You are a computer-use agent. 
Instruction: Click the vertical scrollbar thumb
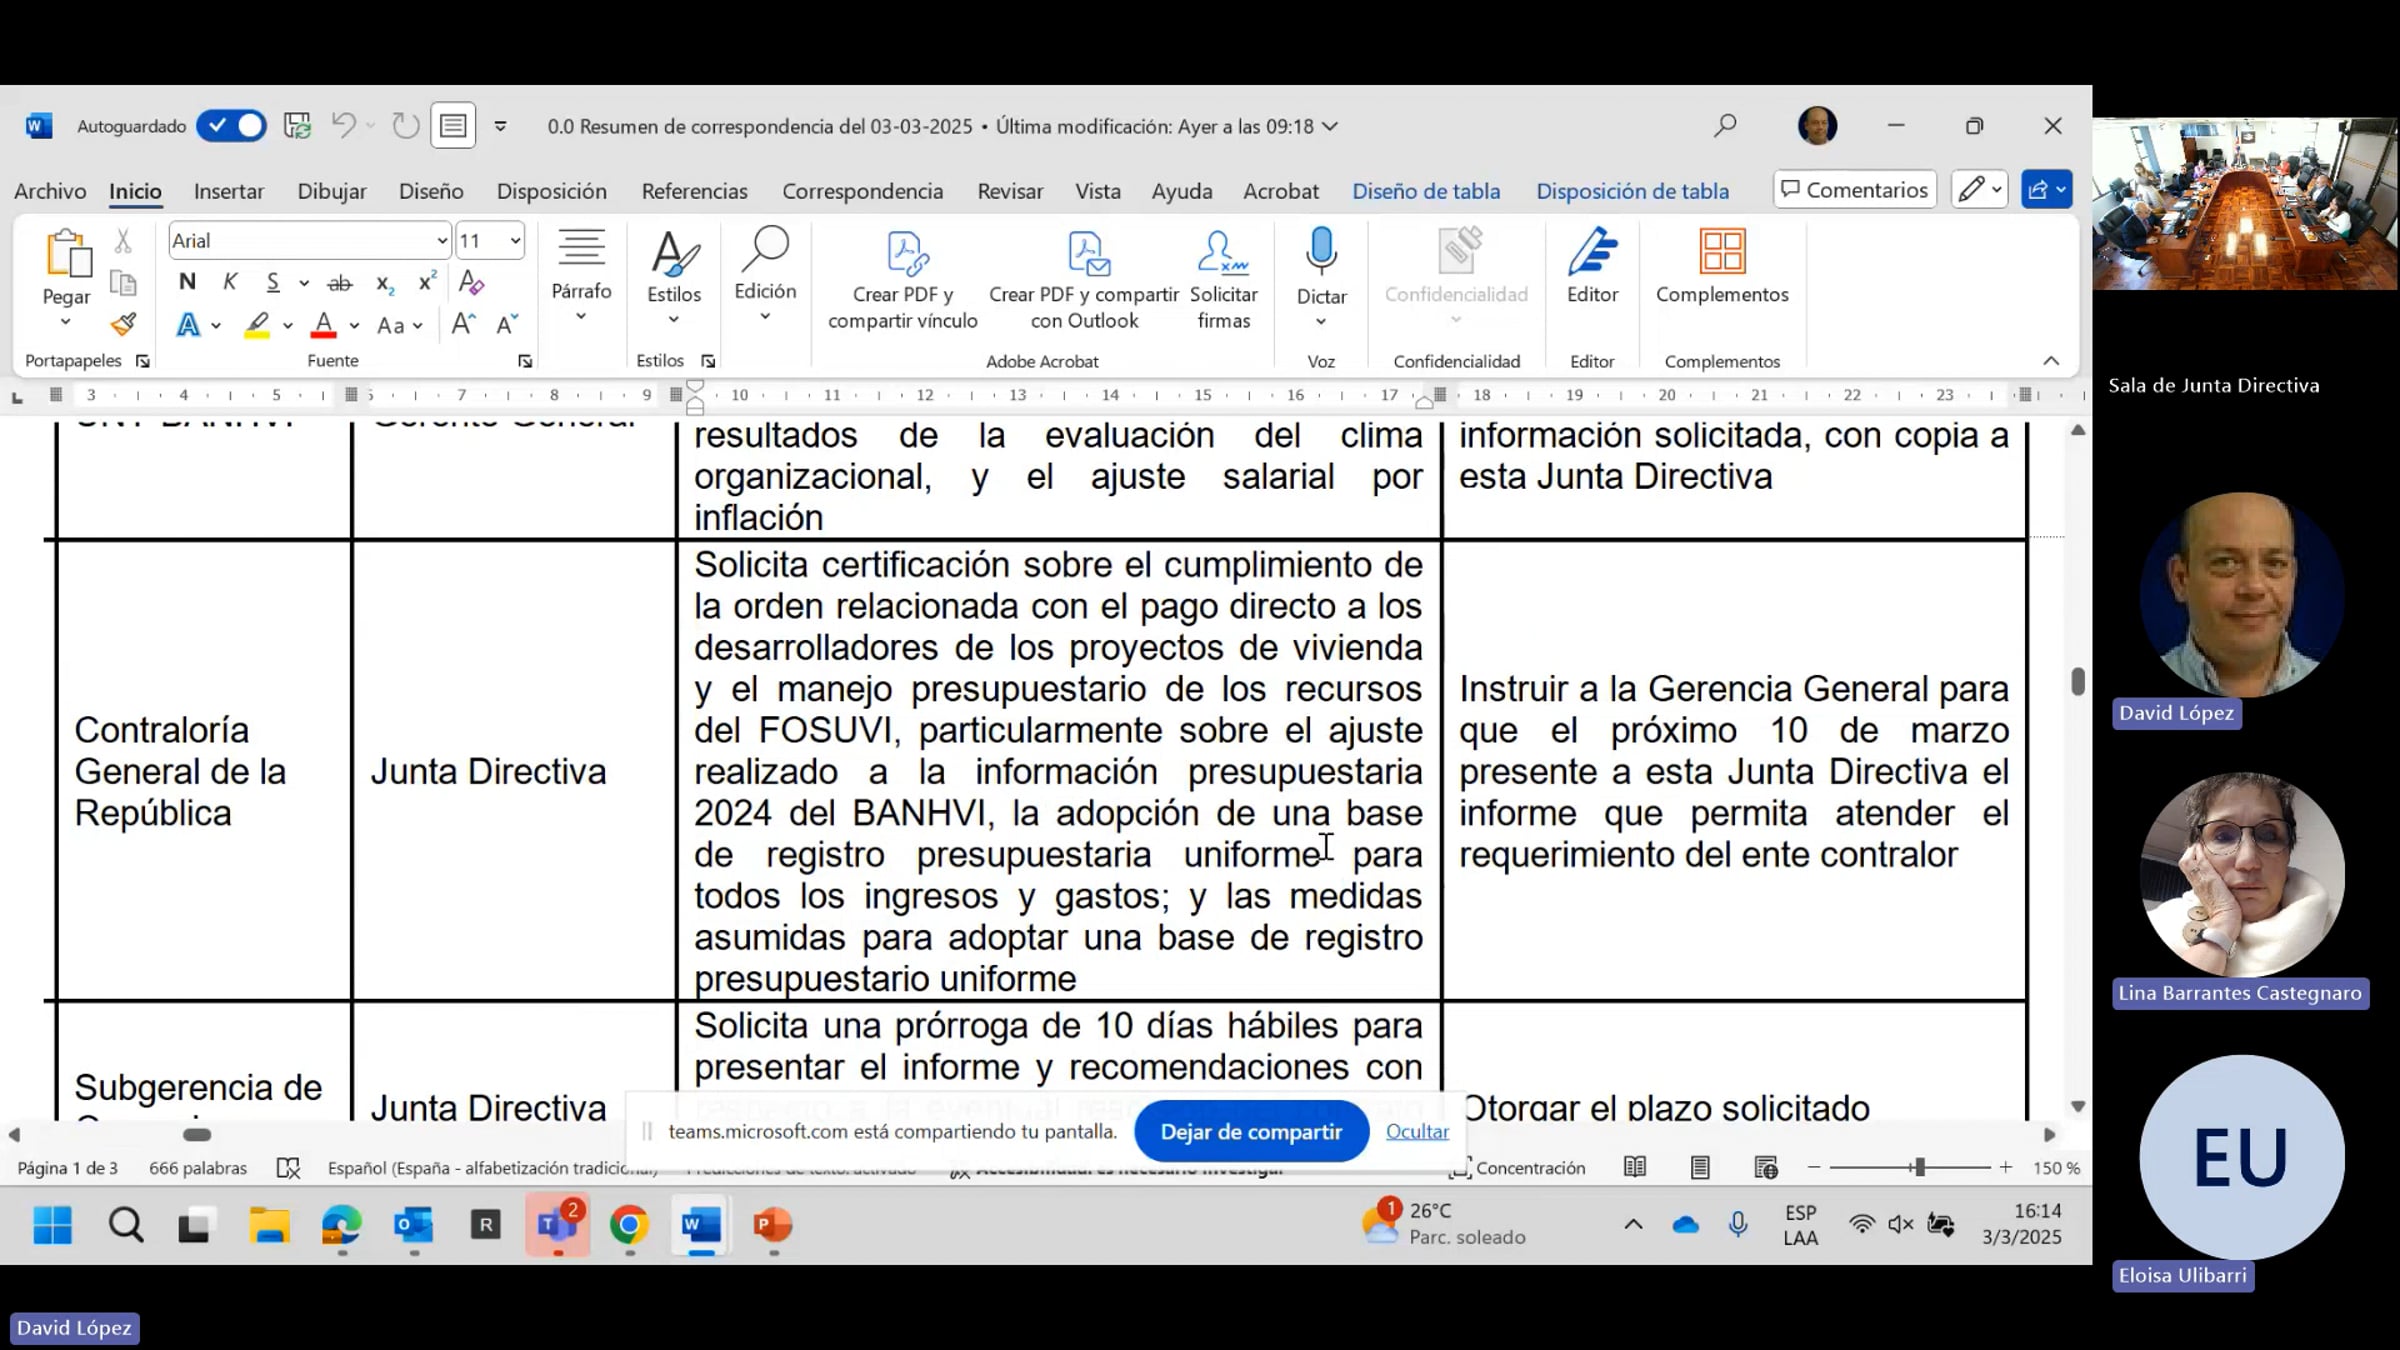[2078, 681]
